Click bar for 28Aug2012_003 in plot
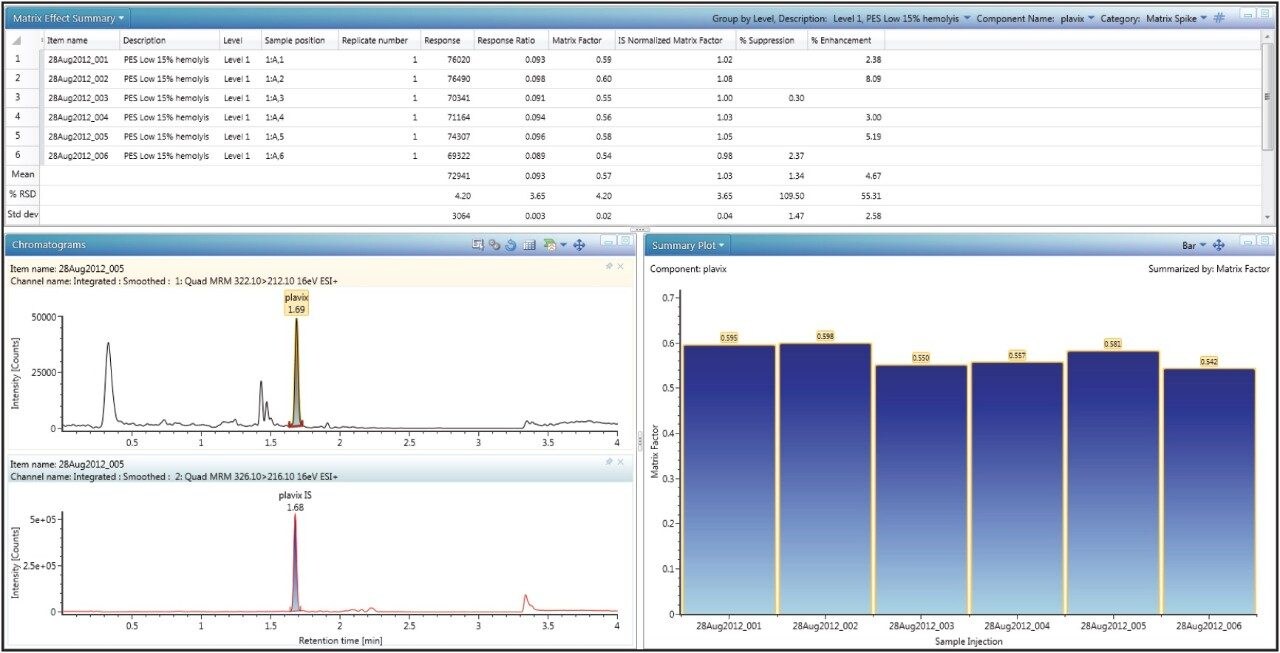The image size is (1280, 653). tap(921, 490)
